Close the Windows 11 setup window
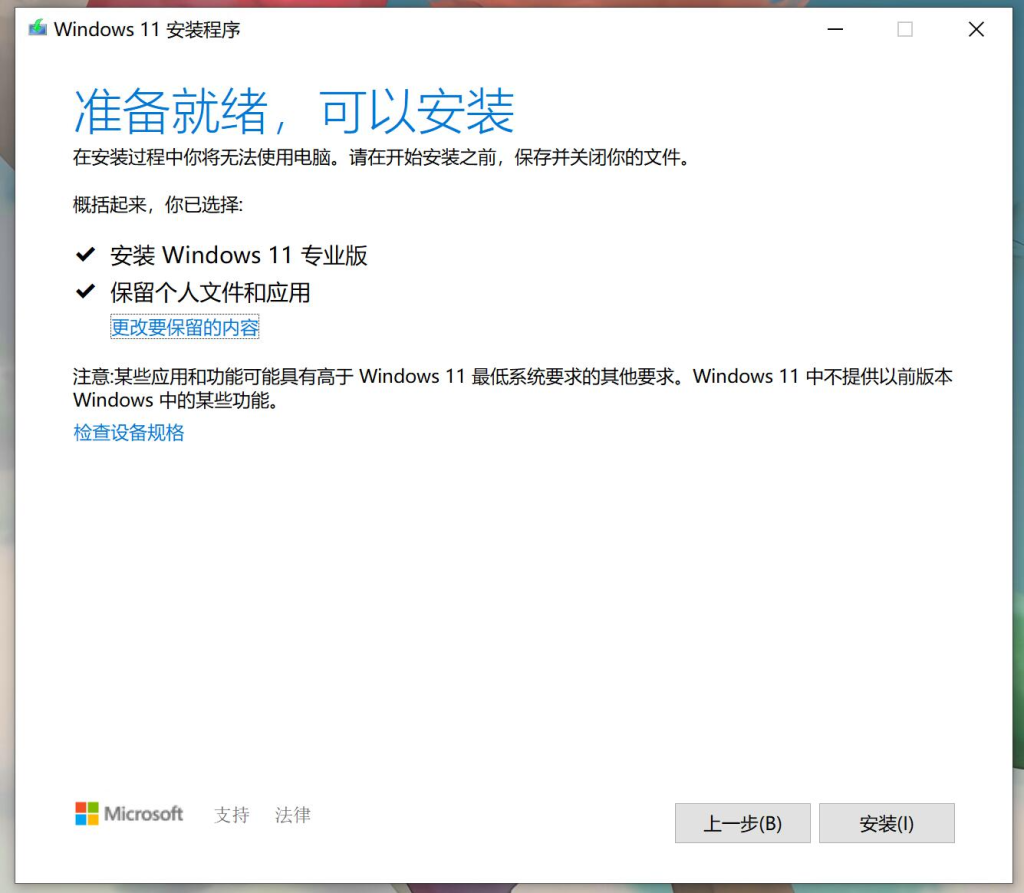Screen dimensions: 1024x893 [976, 29]
